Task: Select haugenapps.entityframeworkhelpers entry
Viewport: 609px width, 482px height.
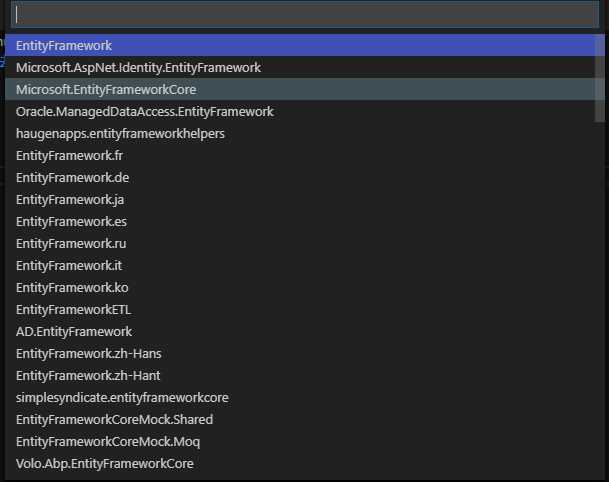Action: tap(305, 134)
